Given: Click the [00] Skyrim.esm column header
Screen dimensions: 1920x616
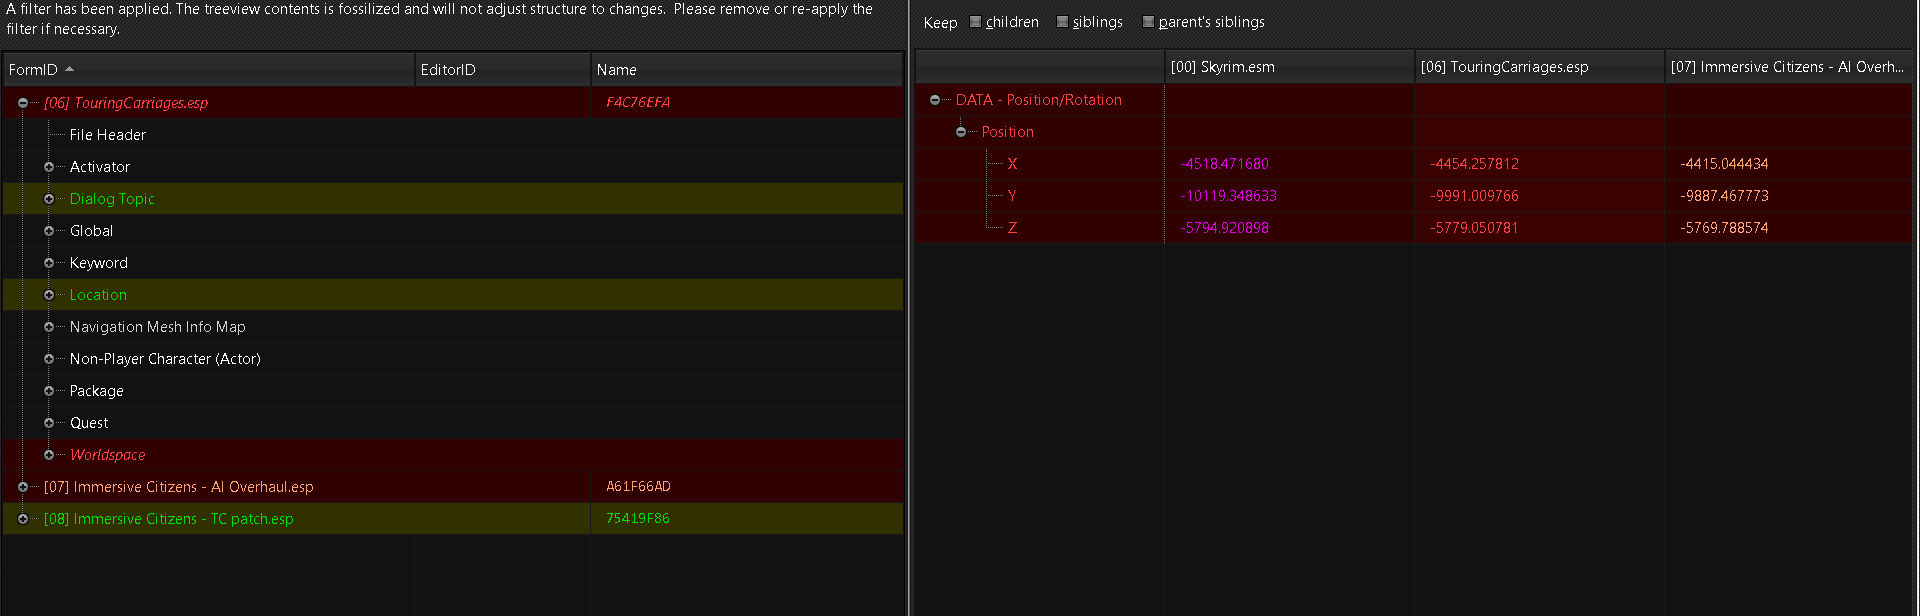Looking at the screenshot, I should coord(1289,67).
